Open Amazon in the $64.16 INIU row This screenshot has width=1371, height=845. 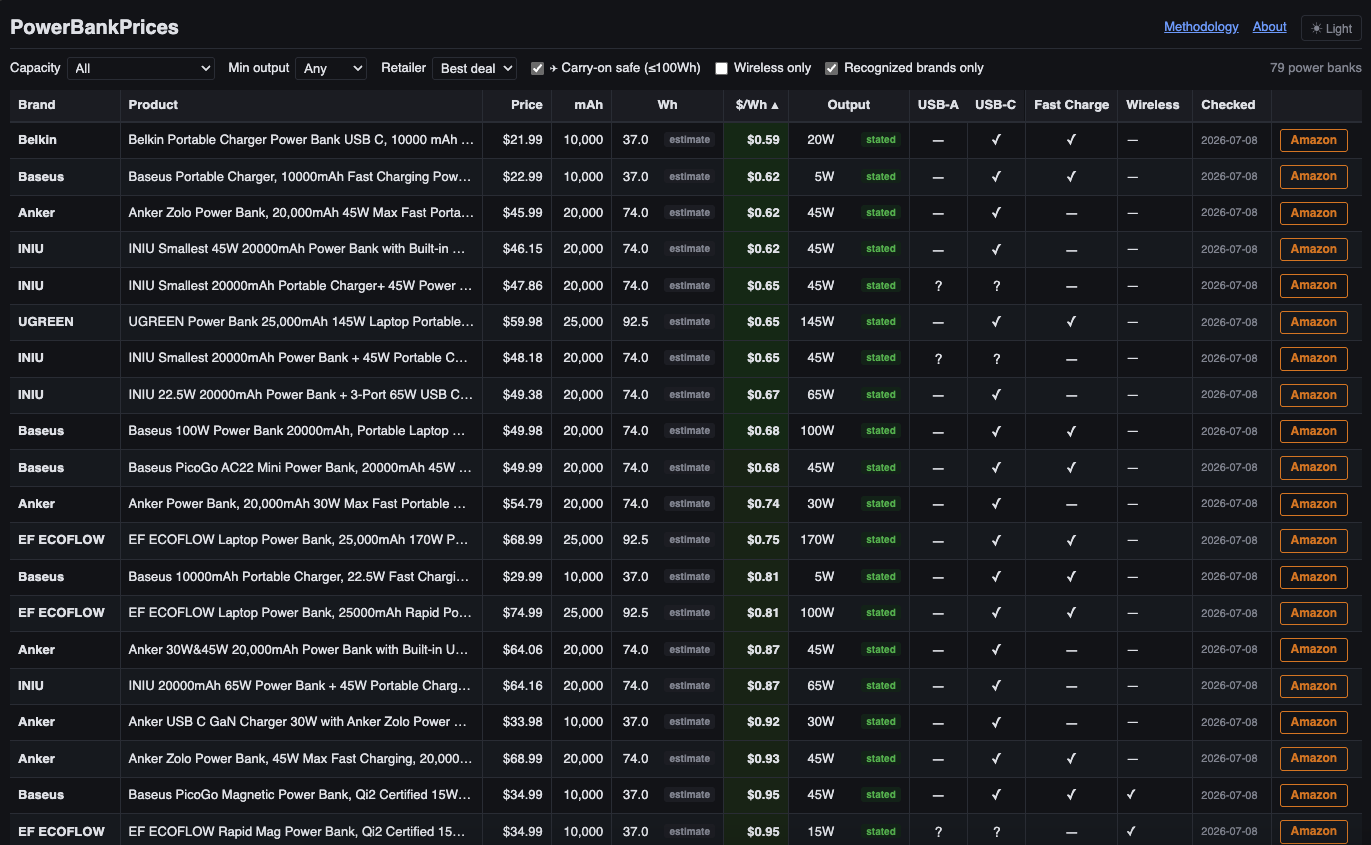pos(1313,686)
